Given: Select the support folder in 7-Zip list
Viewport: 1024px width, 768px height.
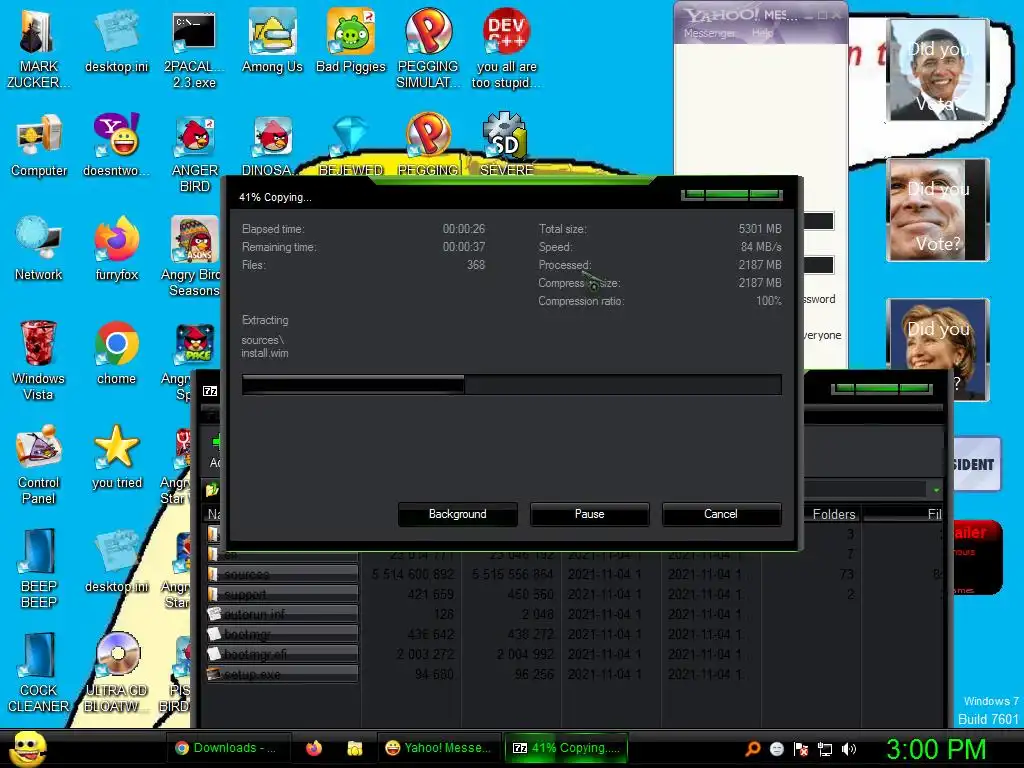Looking at the screenshot, I should tap(282, 594).
